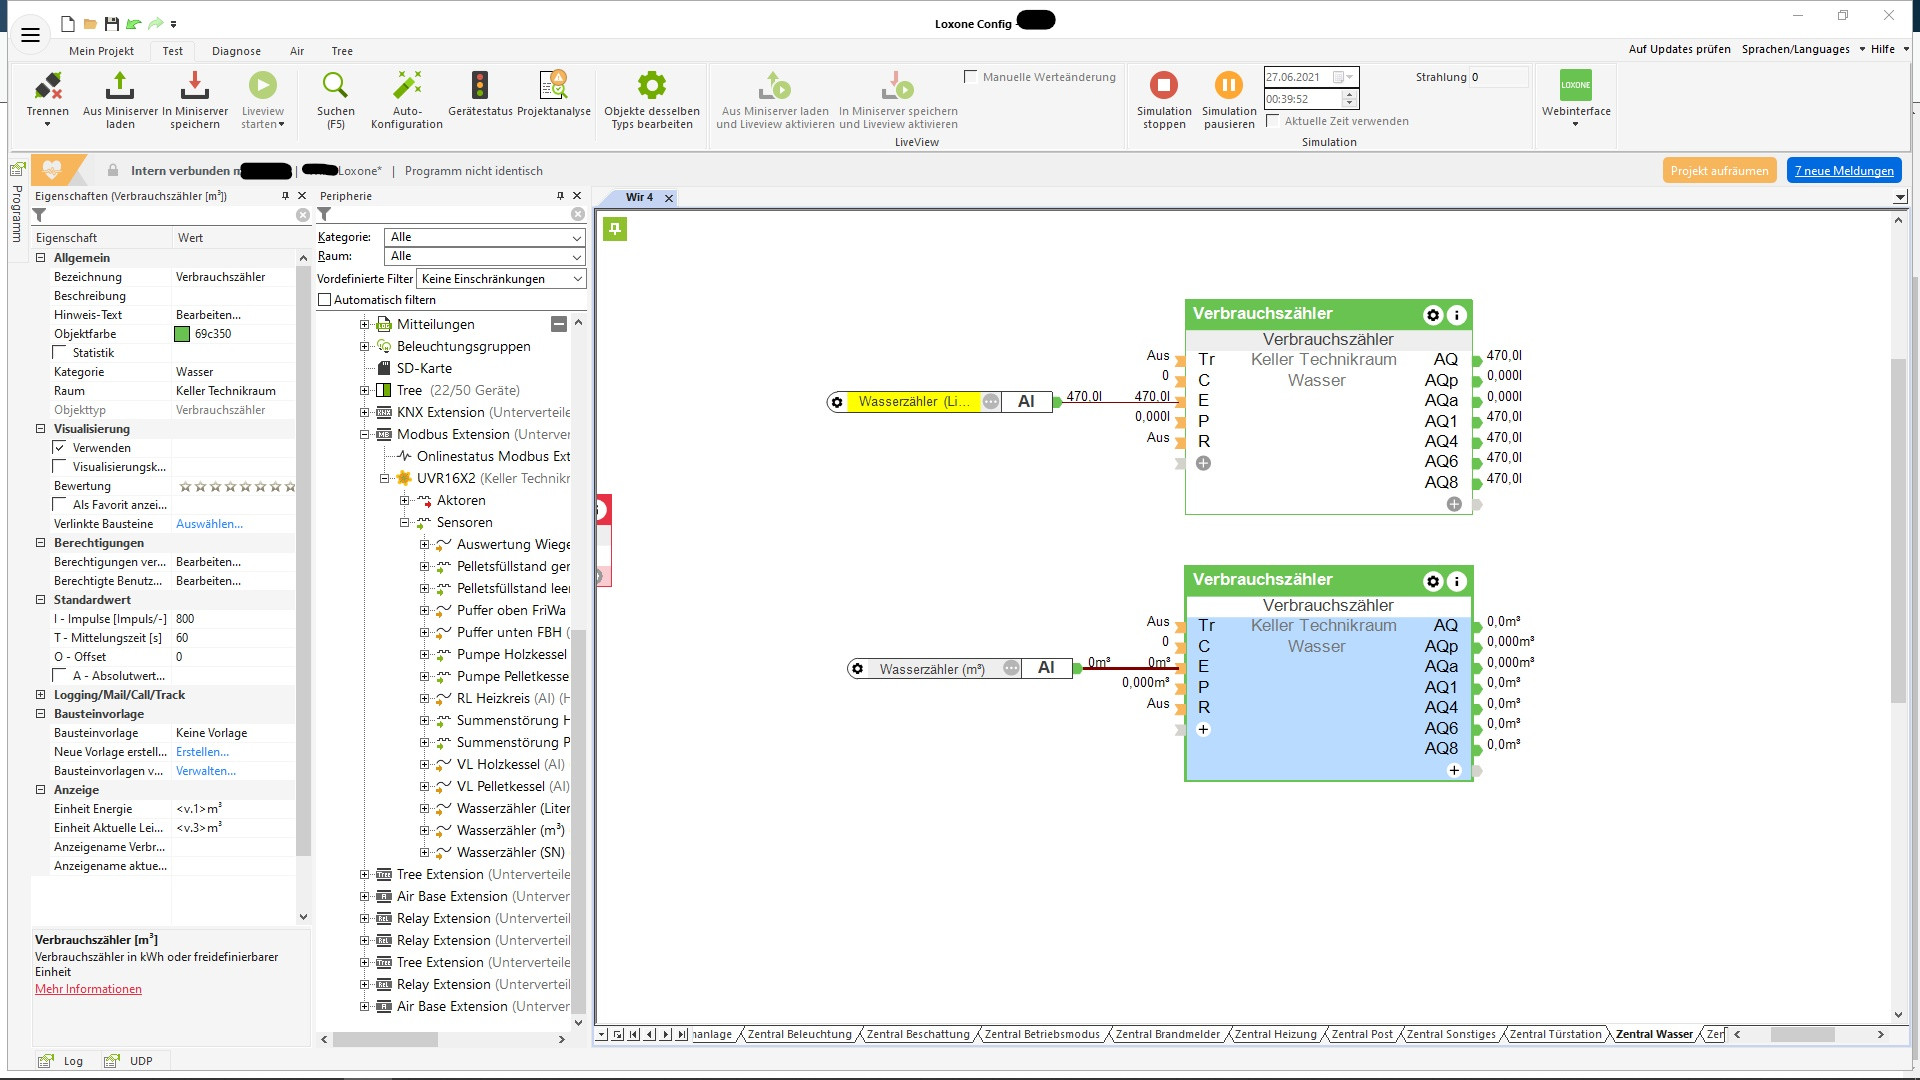Image resolution: width=1920 pixels, height=1080 pixels.
Task: Click In Miniserver speichern icon
Action: pos(195,86)
